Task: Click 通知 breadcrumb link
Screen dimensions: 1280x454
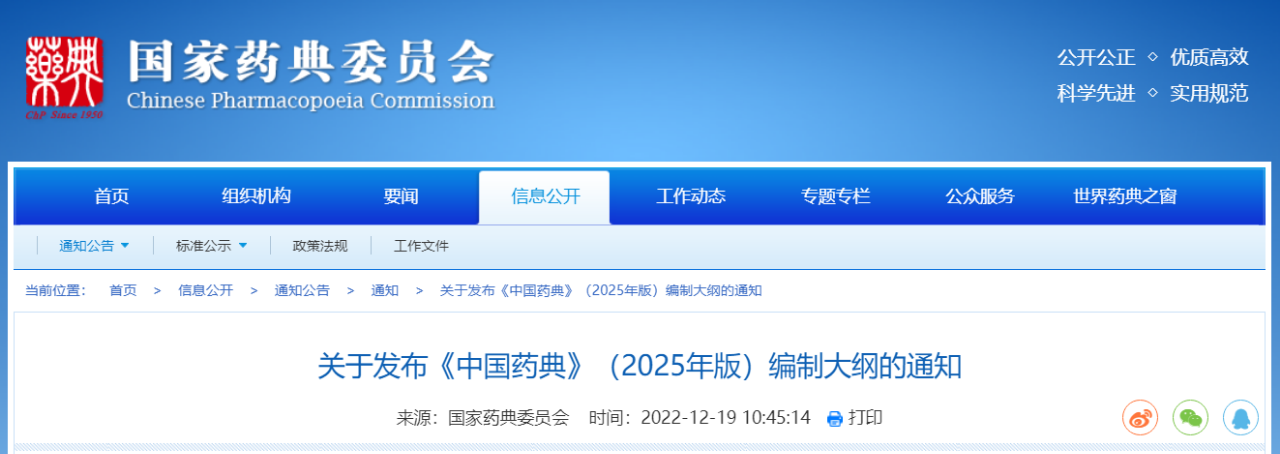Action: 385,290
